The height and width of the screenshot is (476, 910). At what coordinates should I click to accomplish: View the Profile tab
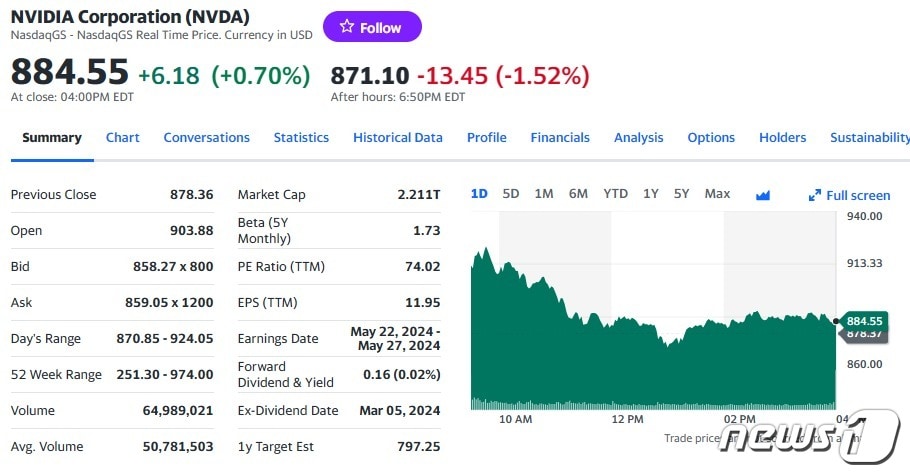pyautogui.click(x=487, y=138)
